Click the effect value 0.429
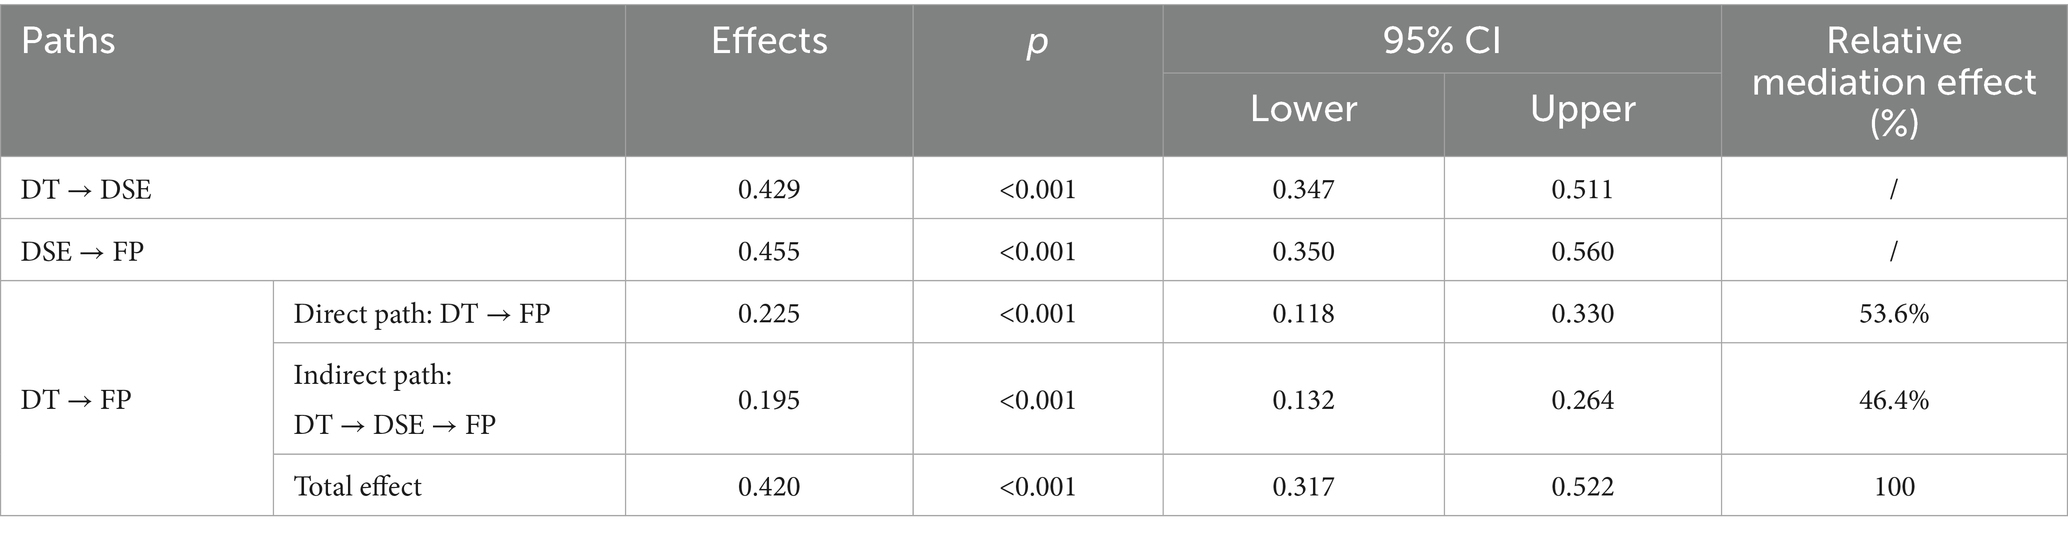 pos(768,190)
